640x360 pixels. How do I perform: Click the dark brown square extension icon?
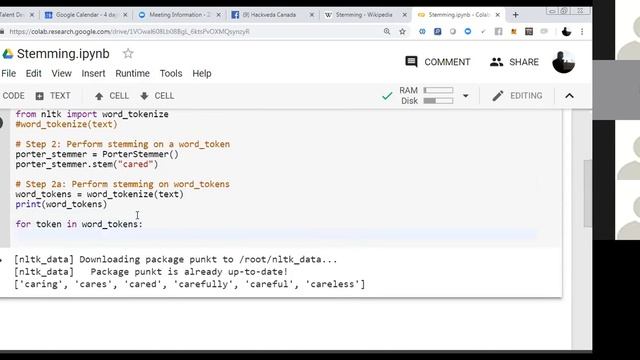click(x=529, y=31)
